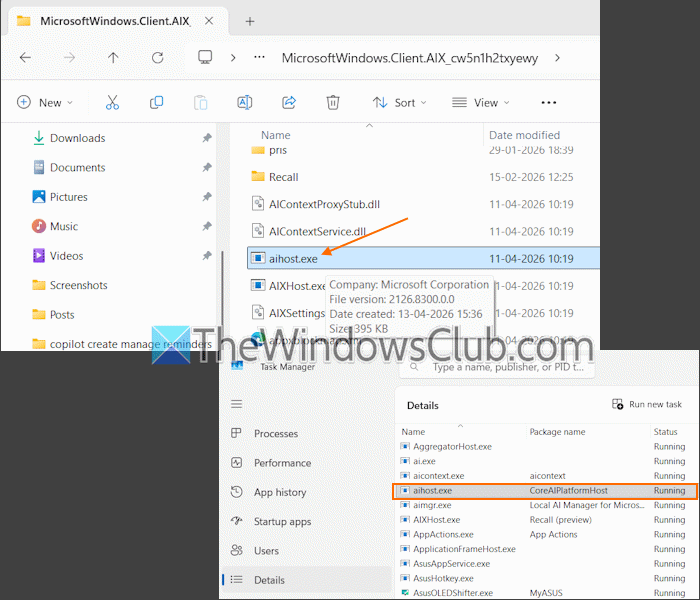Select ApplicationFrameHost.exe process row

coord(547,549)
